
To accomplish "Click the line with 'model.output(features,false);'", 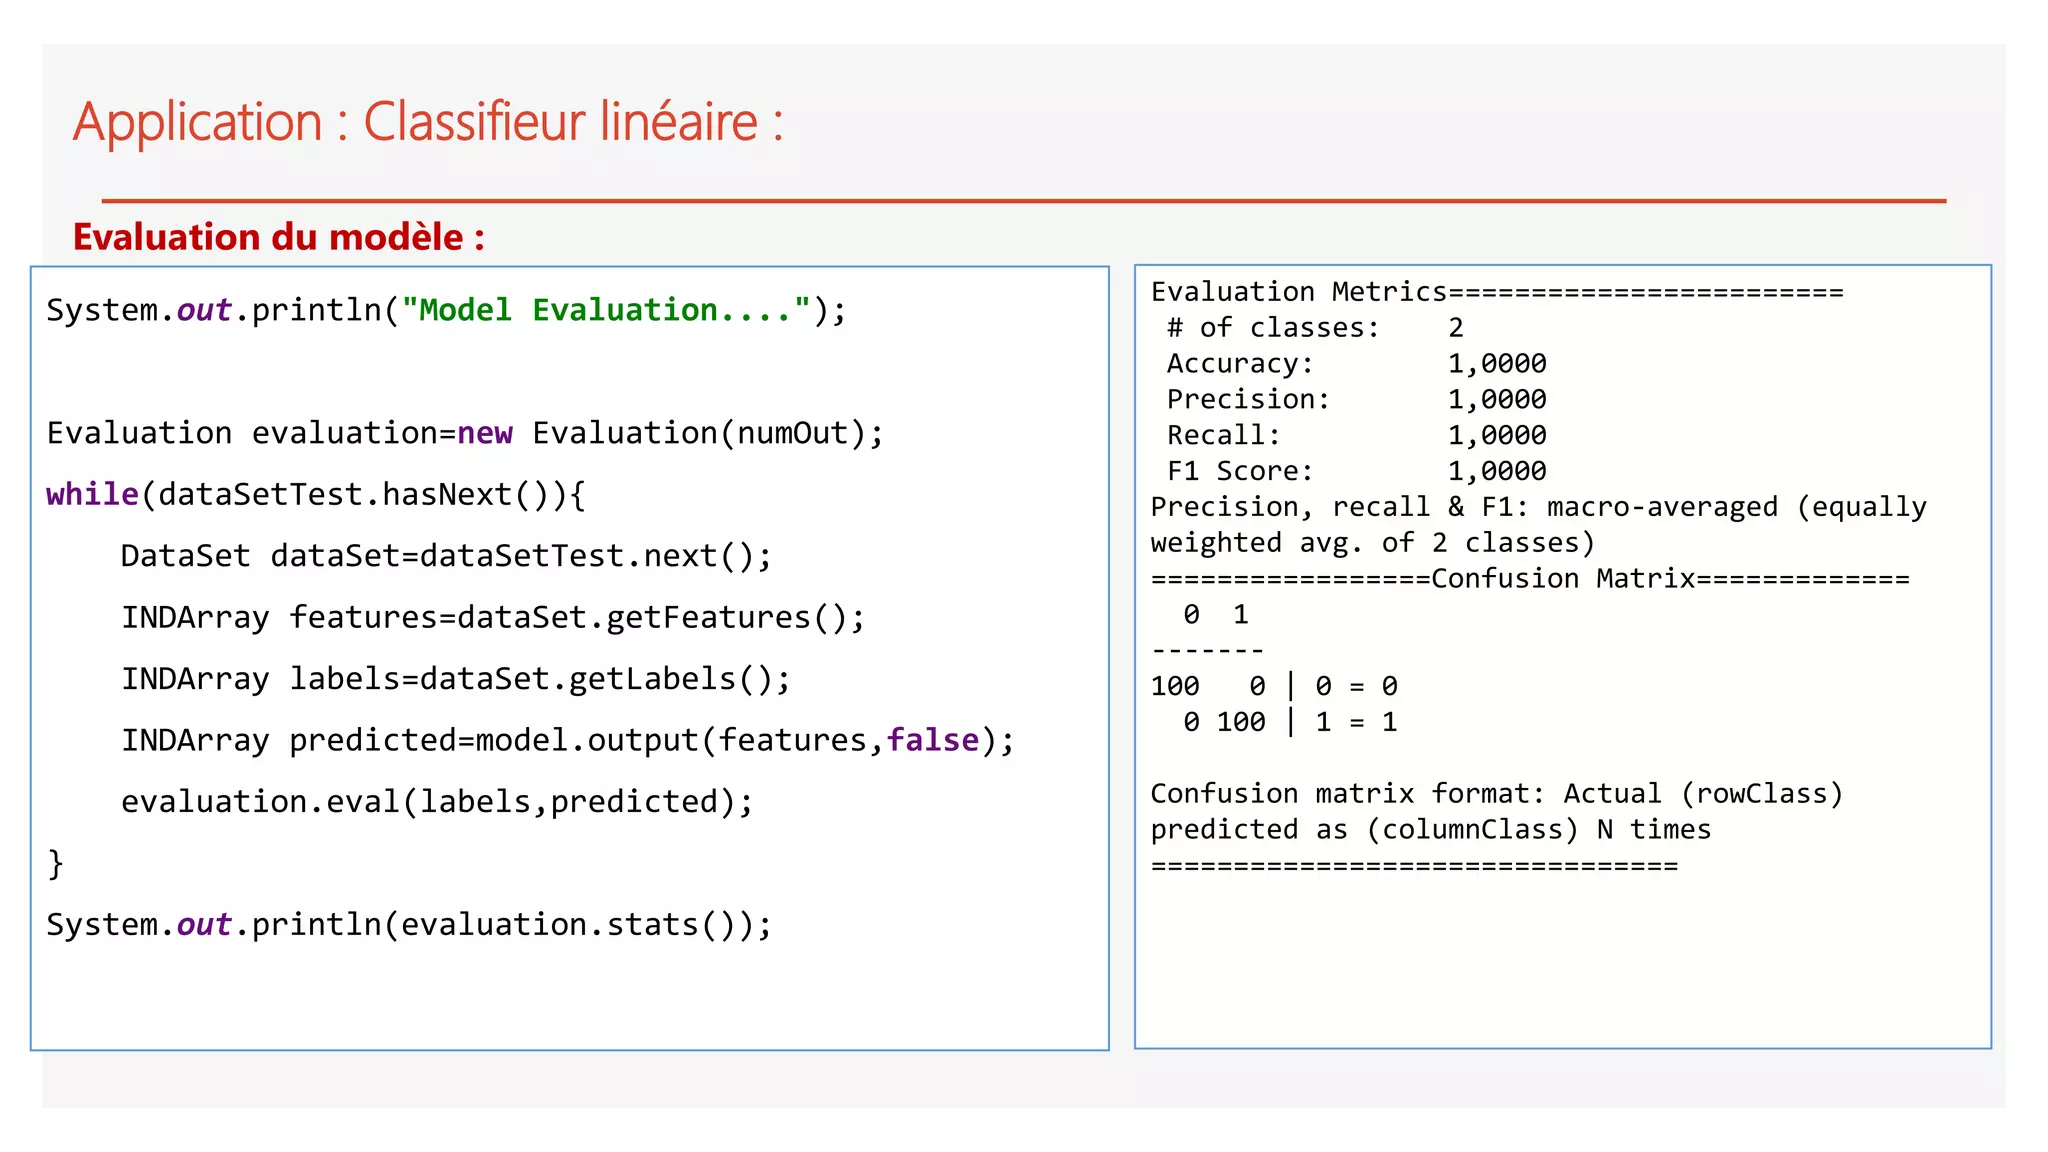I will (567, 740).
